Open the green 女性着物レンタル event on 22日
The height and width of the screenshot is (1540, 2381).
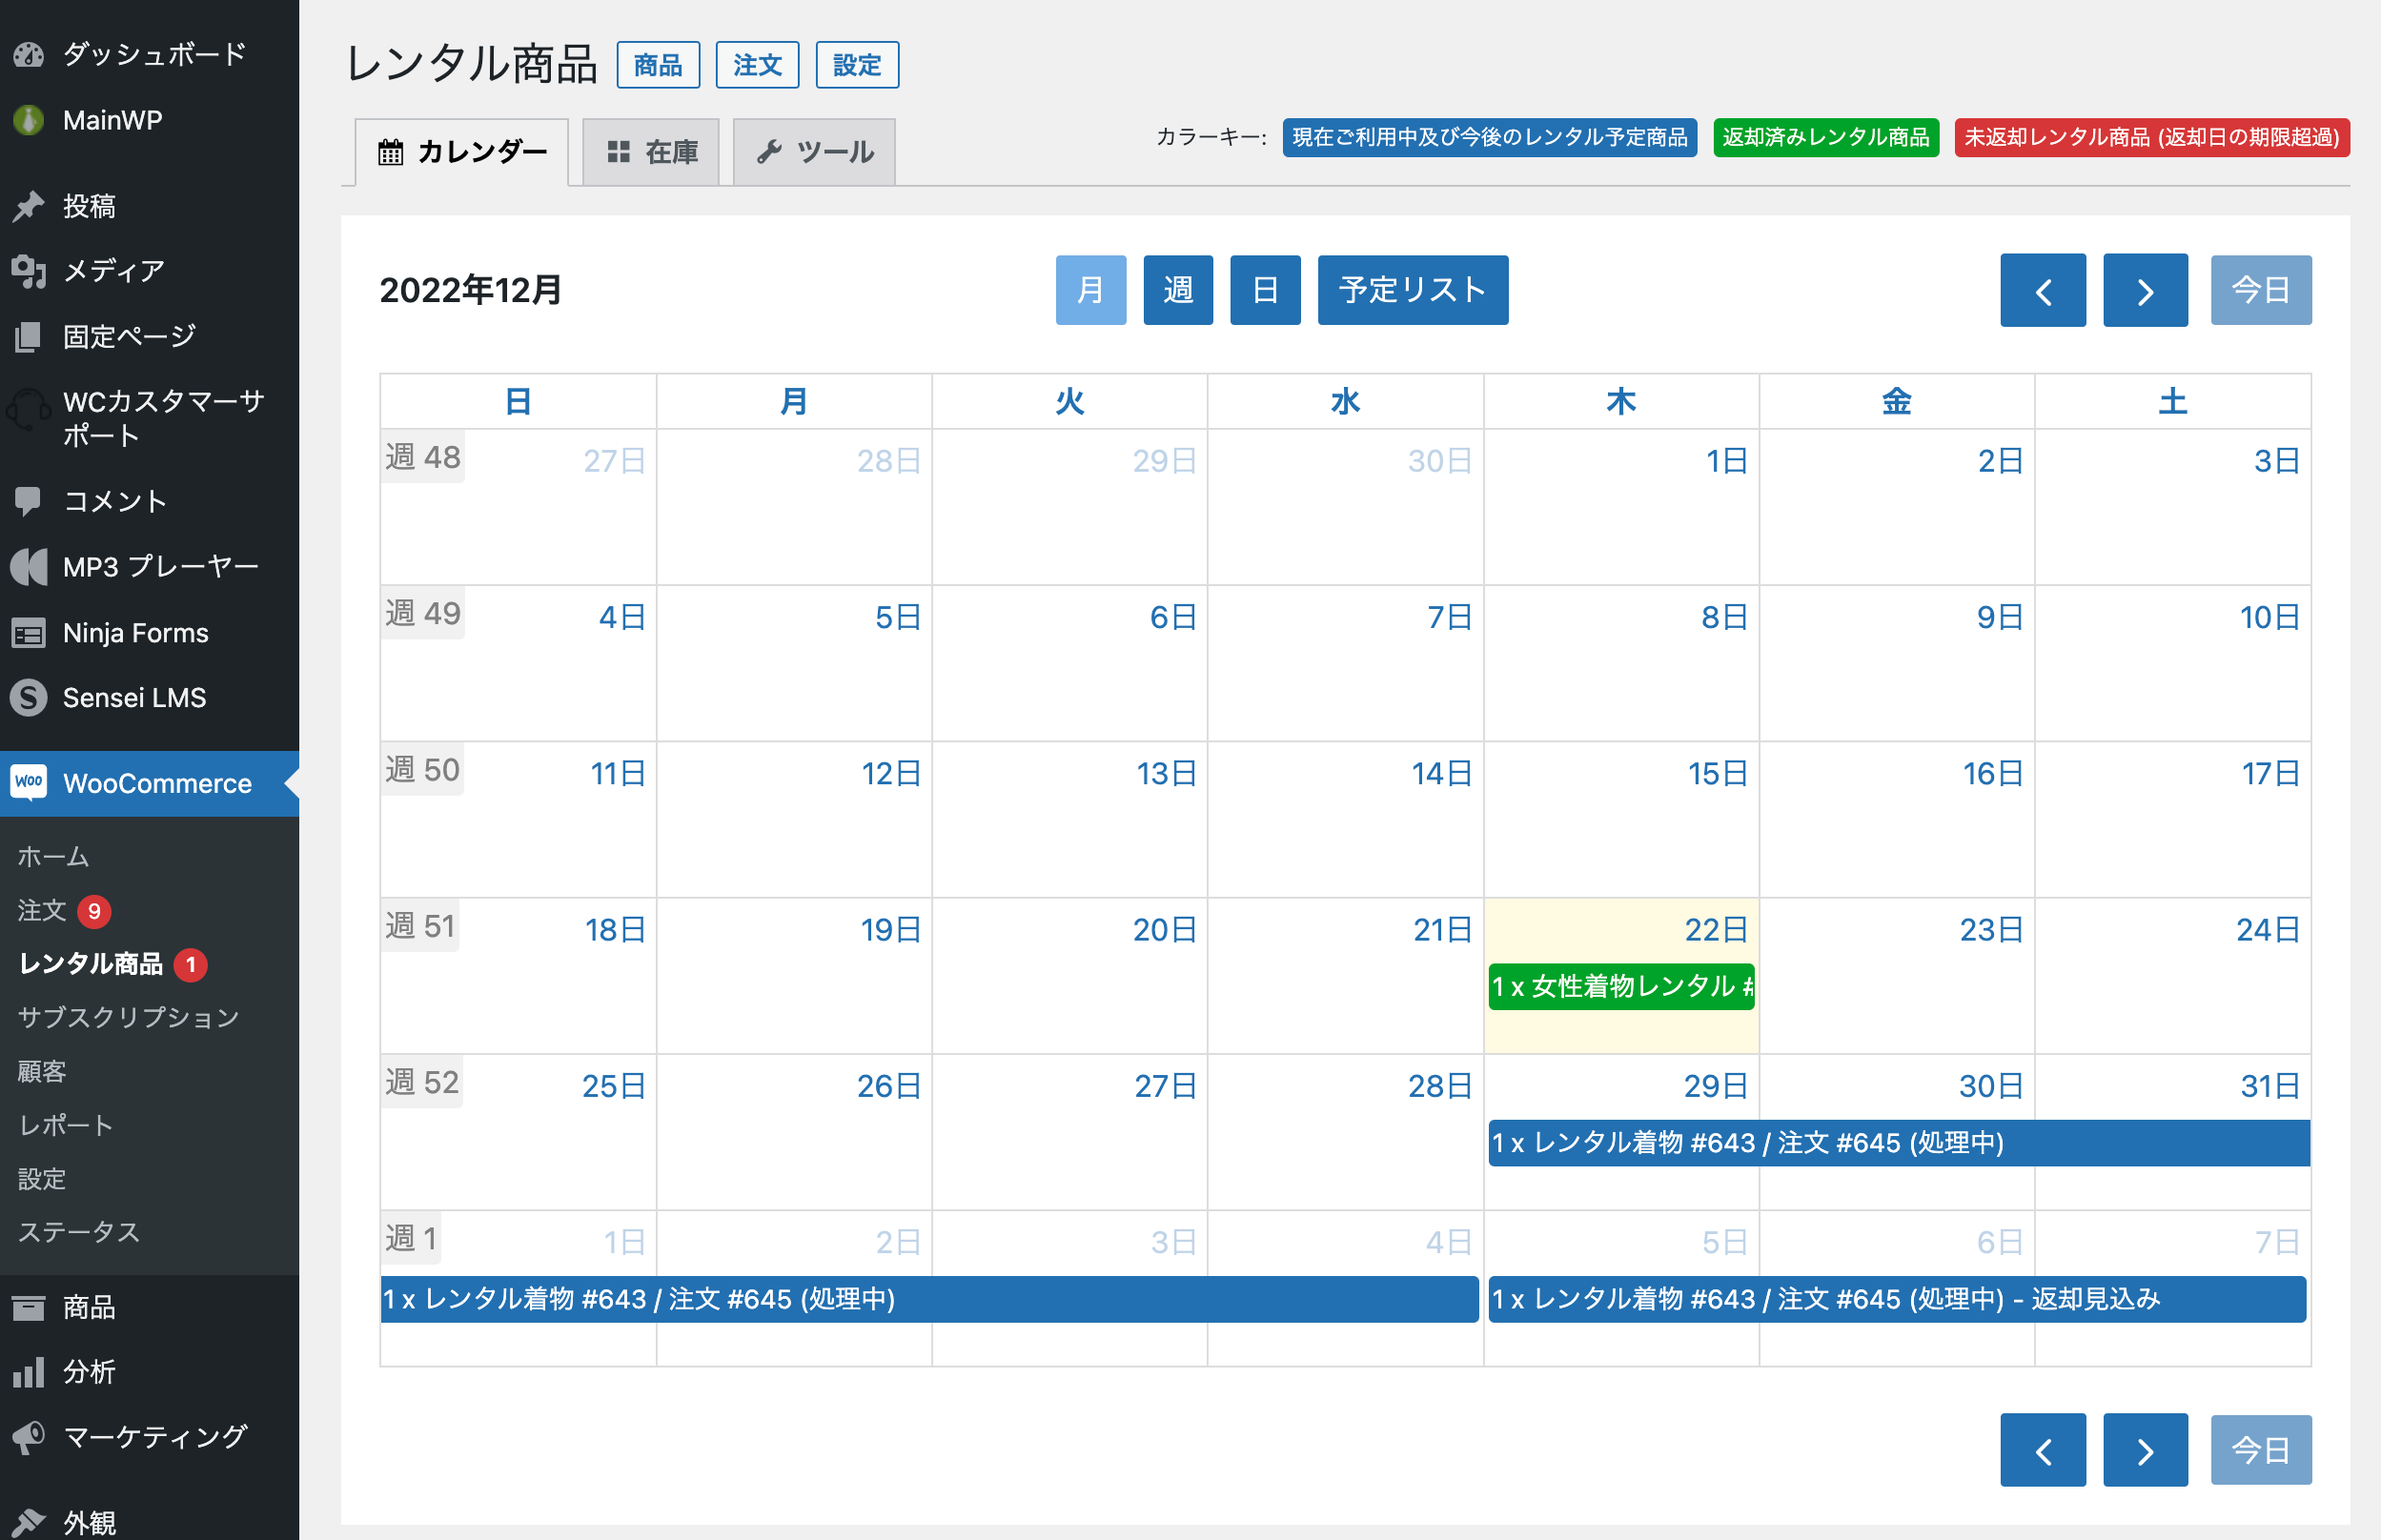click(1621, 987)
